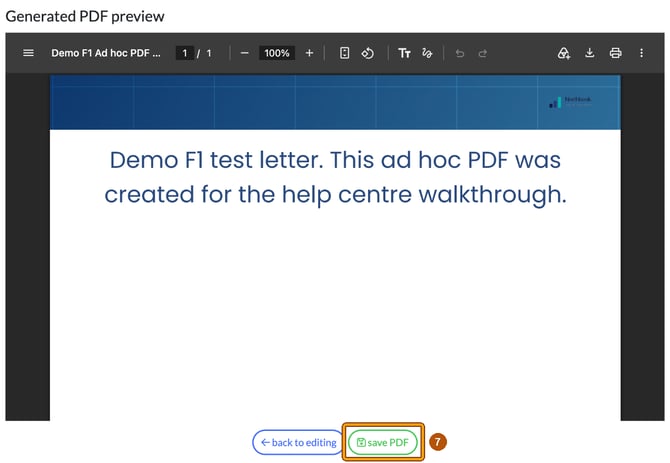Click the Demo F1 Ad hoc PDF title
670x463 pixels.
click(x=106, y=53)
